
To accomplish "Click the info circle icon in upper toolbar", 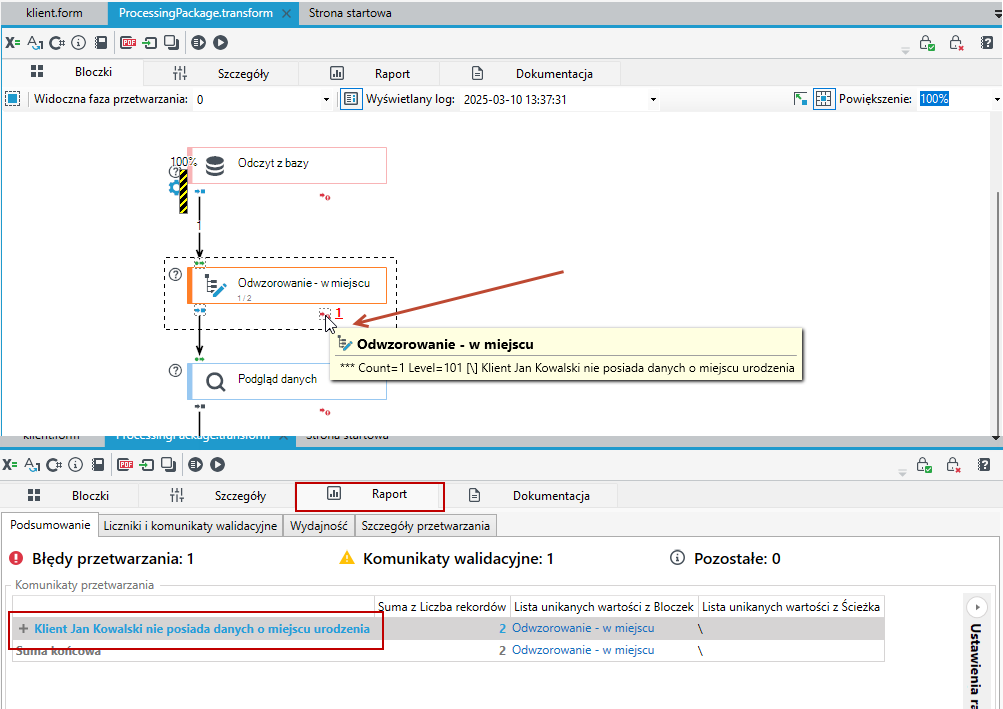I will [x=79, y=43].
